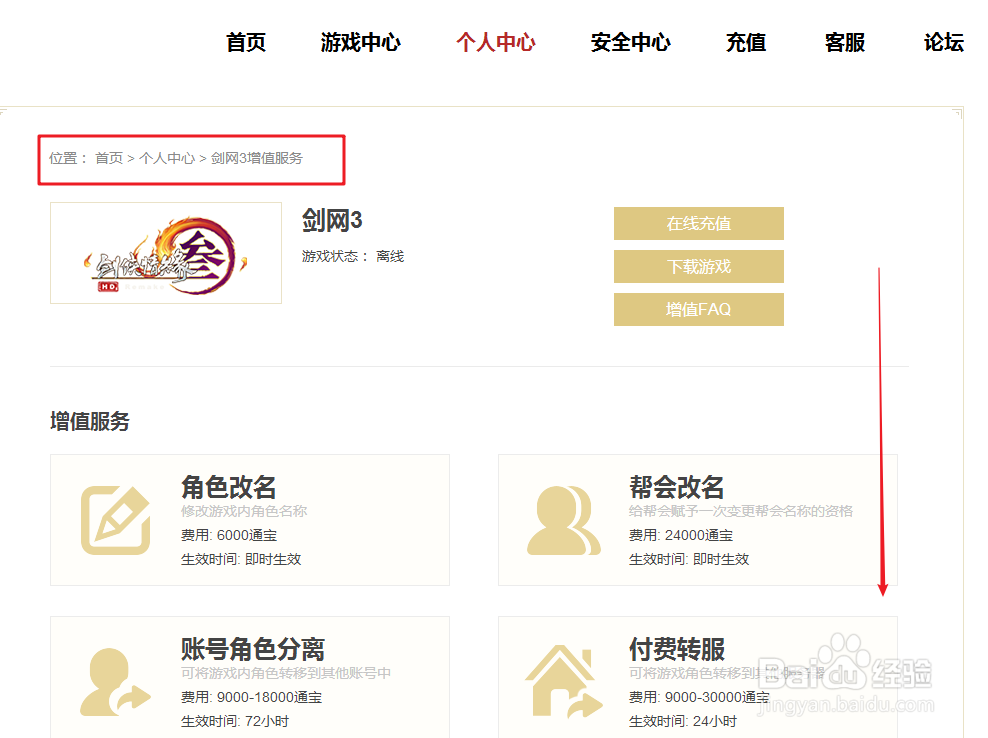The width and height of the screenshot is (988, 738).
Task: Open the 增值FAQ button
Action: pos(699,309)
